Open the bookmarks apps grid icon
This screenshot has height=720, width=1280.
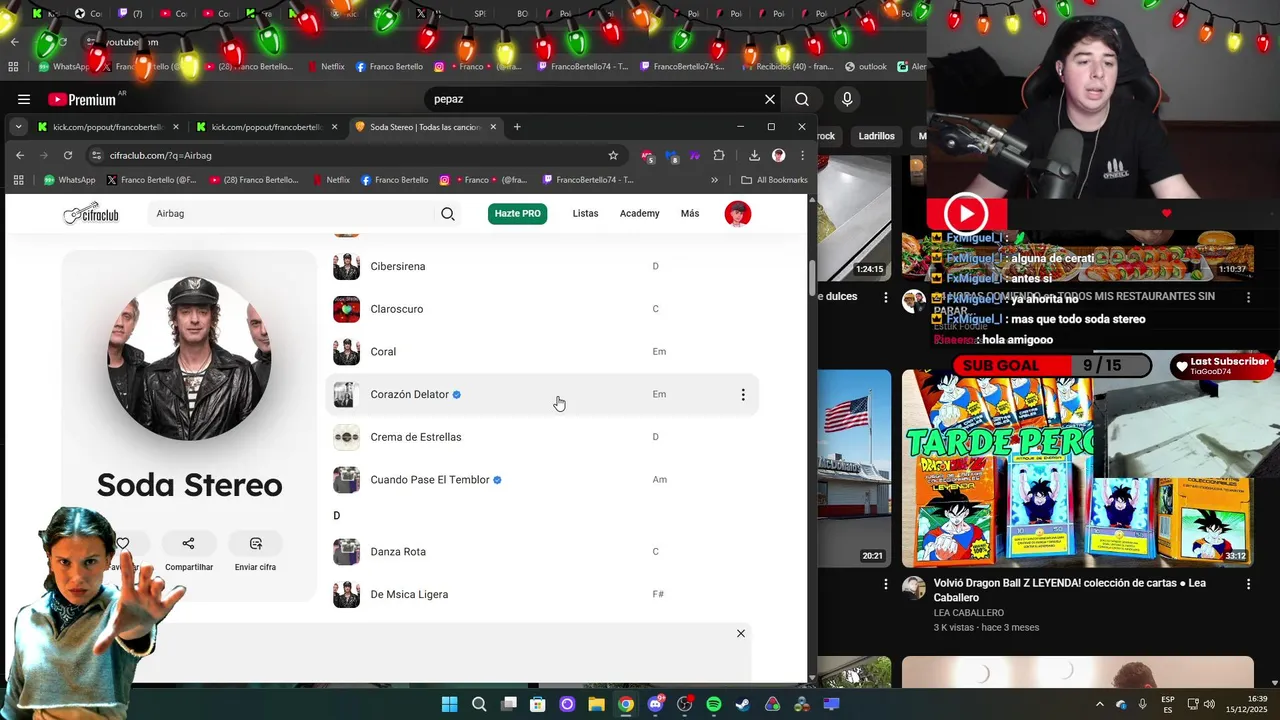coord(18,180)
